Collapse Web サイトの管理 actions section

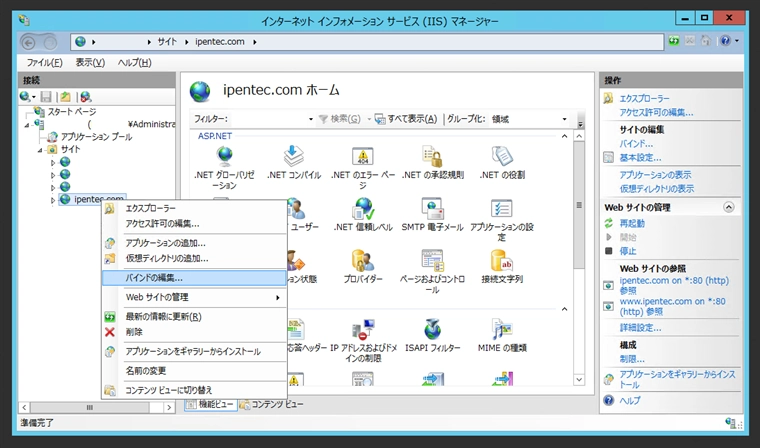coord(728,208)
